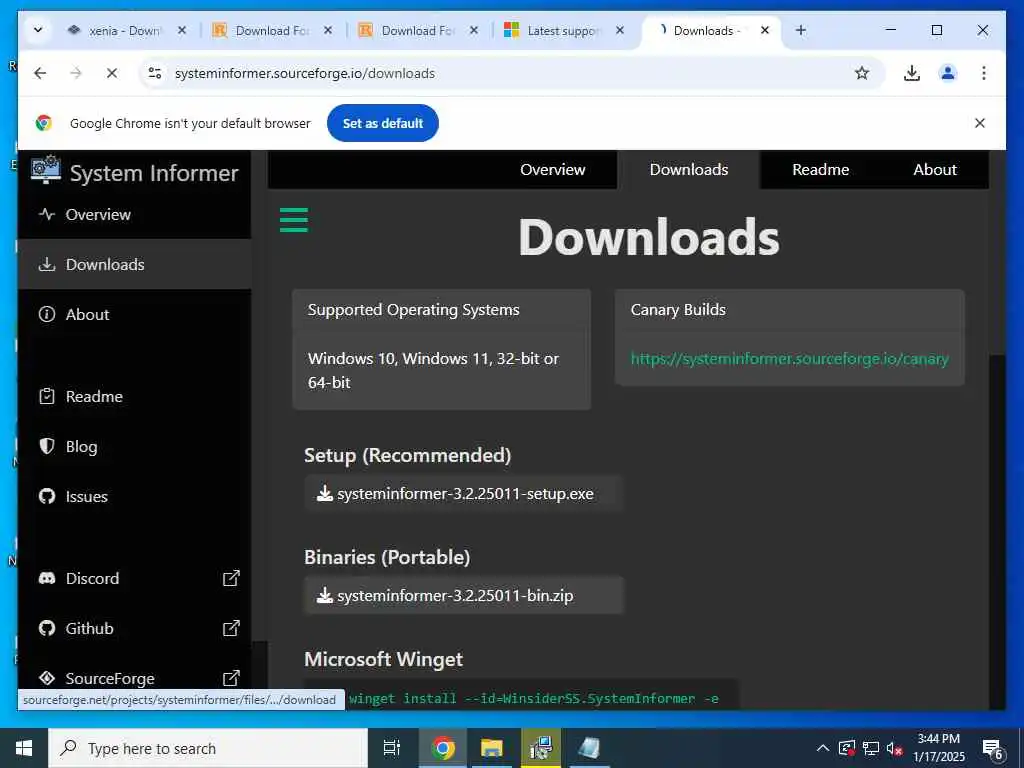Image resolution: width=1024 pixels, height=768 pixels.
Task: Close the xenia browser tab
Action: pos(182,30)
